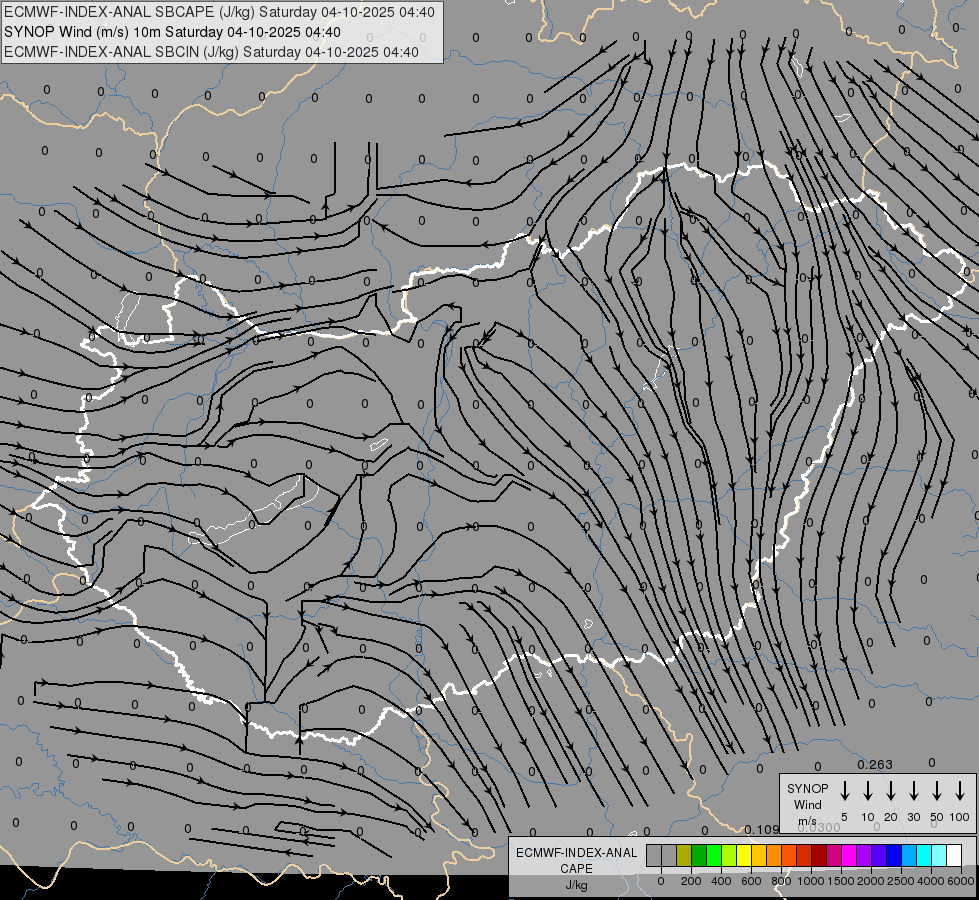Select the white 6000 J/kg CAPE swatch

954,855
